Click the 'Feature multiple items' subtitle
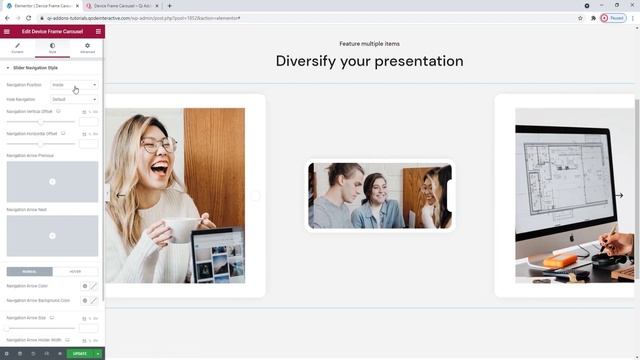 (369, 44)
